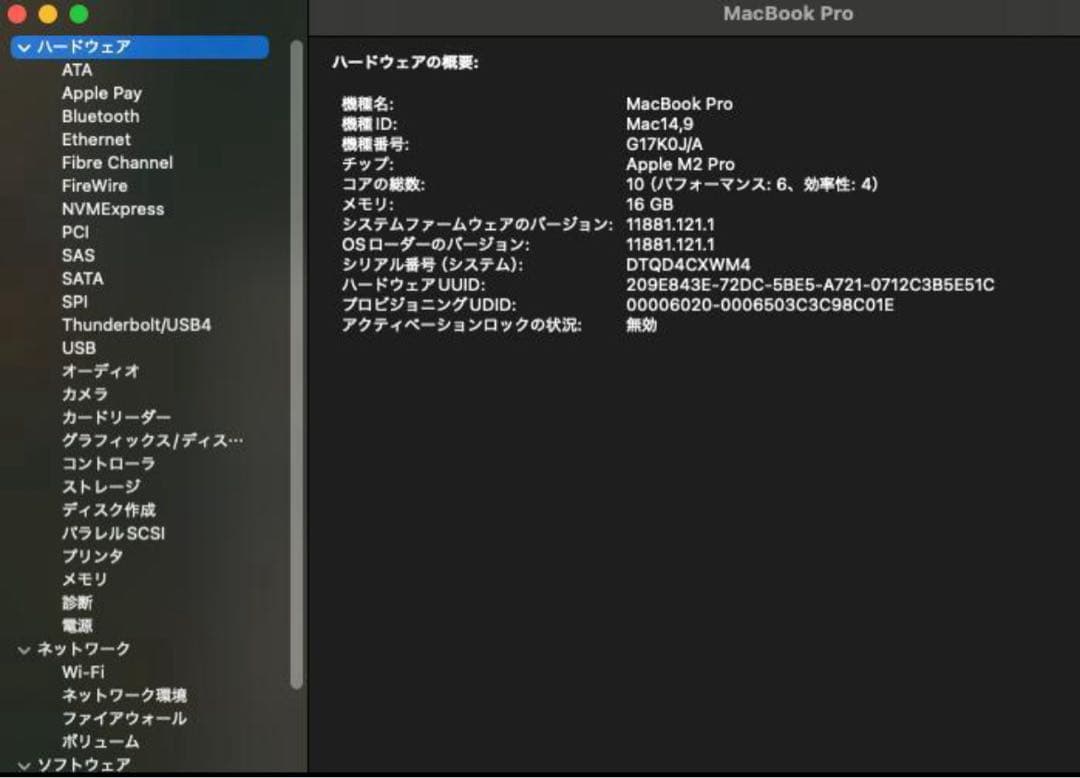The image size is (1080, 778).
Task: Select the Ethernet entry in the sidebar
Action: click(x=95, y=139)
